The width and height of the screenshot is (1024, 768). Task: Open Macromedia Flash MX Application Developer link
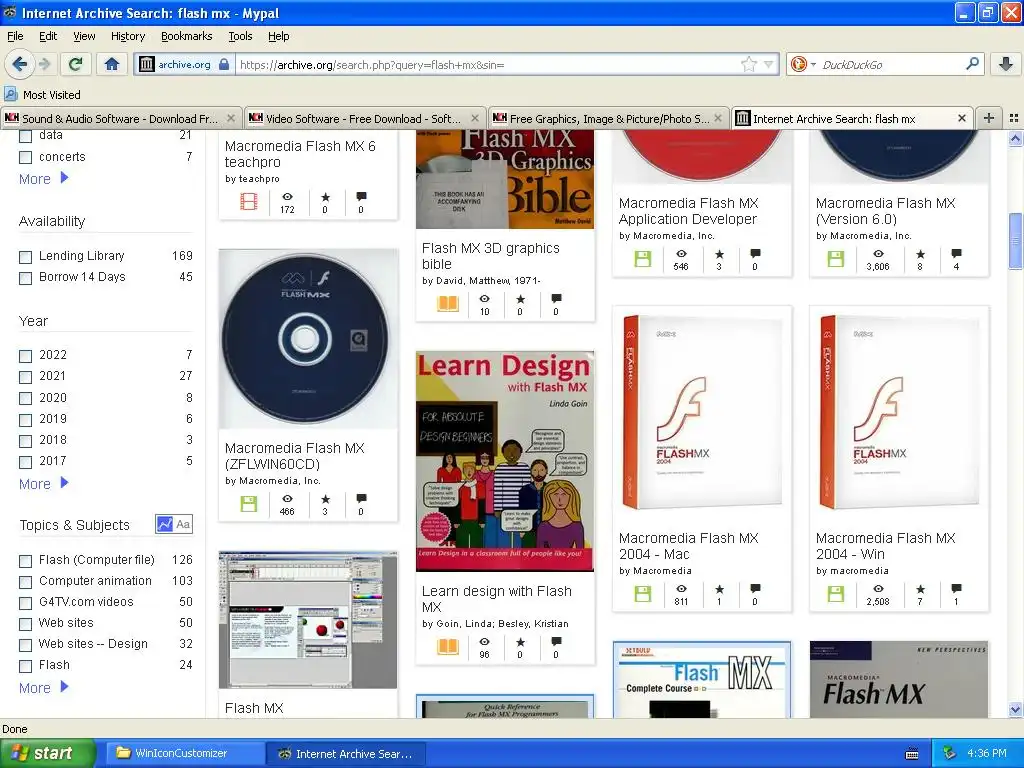[x=688, y=211]
